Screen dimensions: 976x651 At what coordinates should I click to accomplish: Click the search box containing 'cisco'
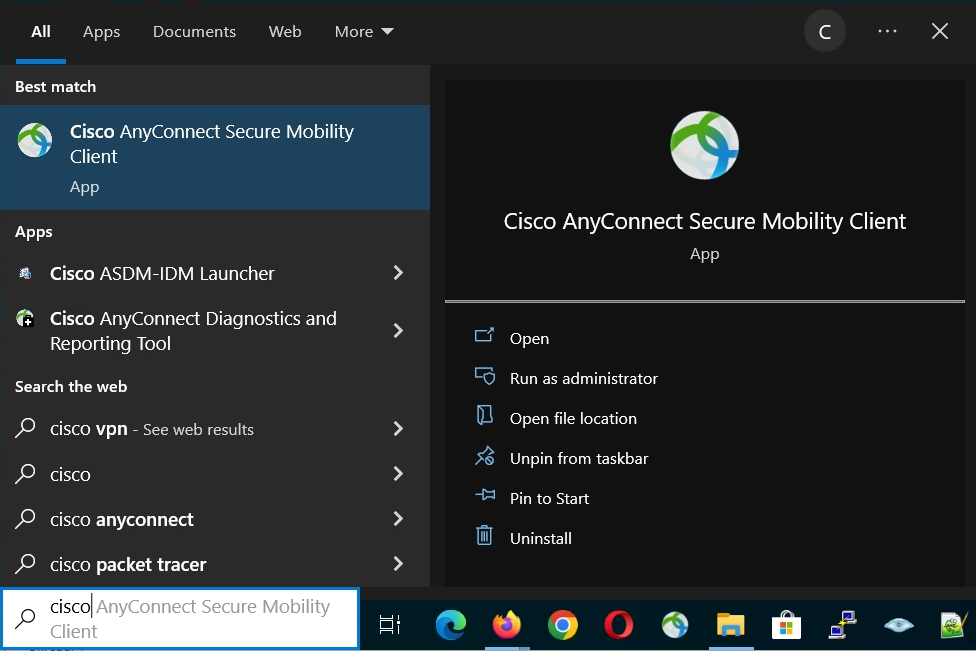point(180,619)
